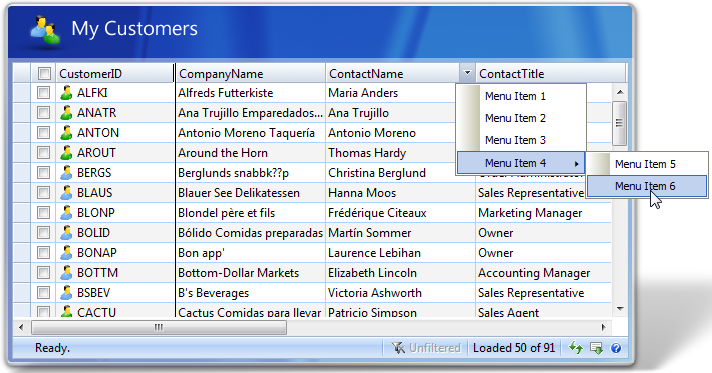
Task: Choose Menu Item 4
Action: click(521, 163)
